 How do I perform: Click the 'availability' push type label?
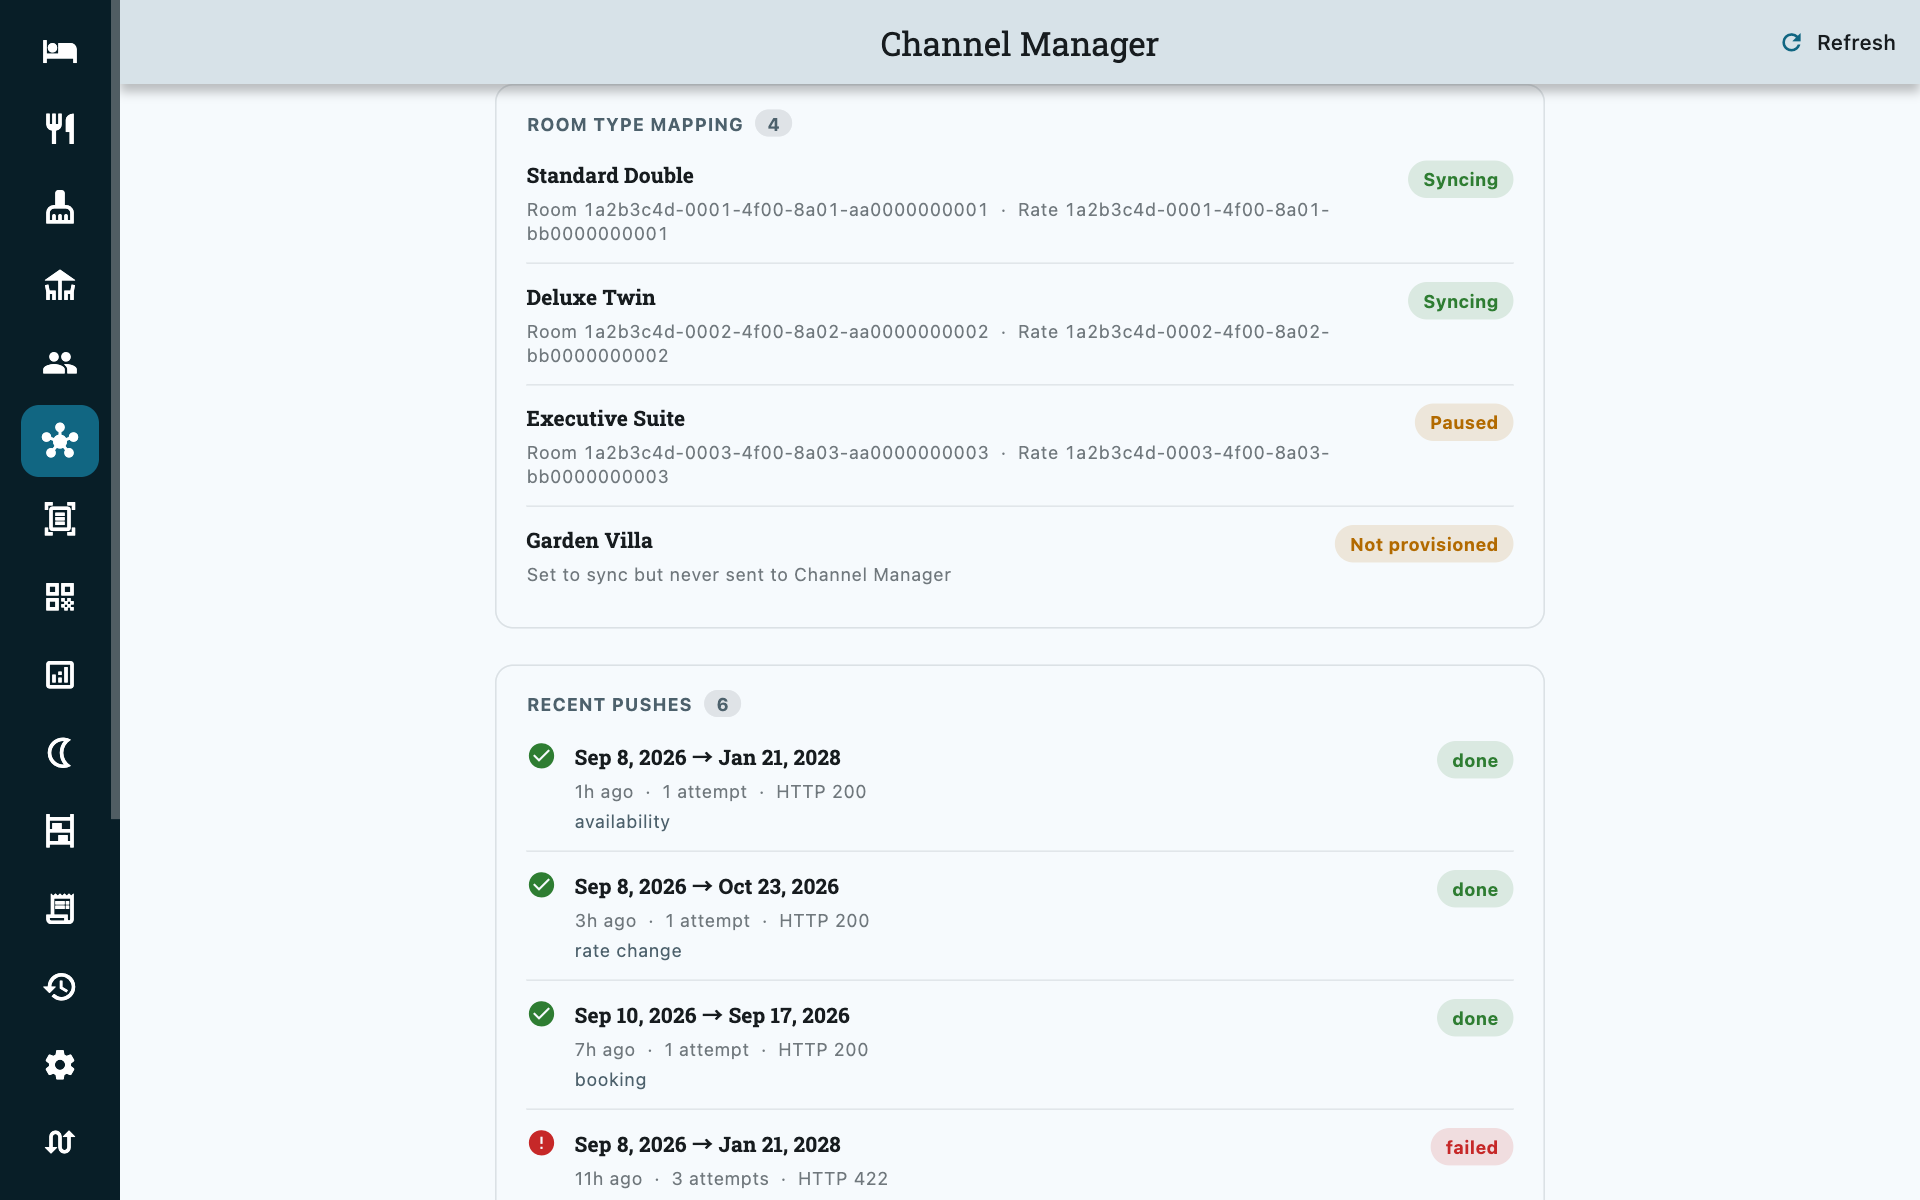622,822
